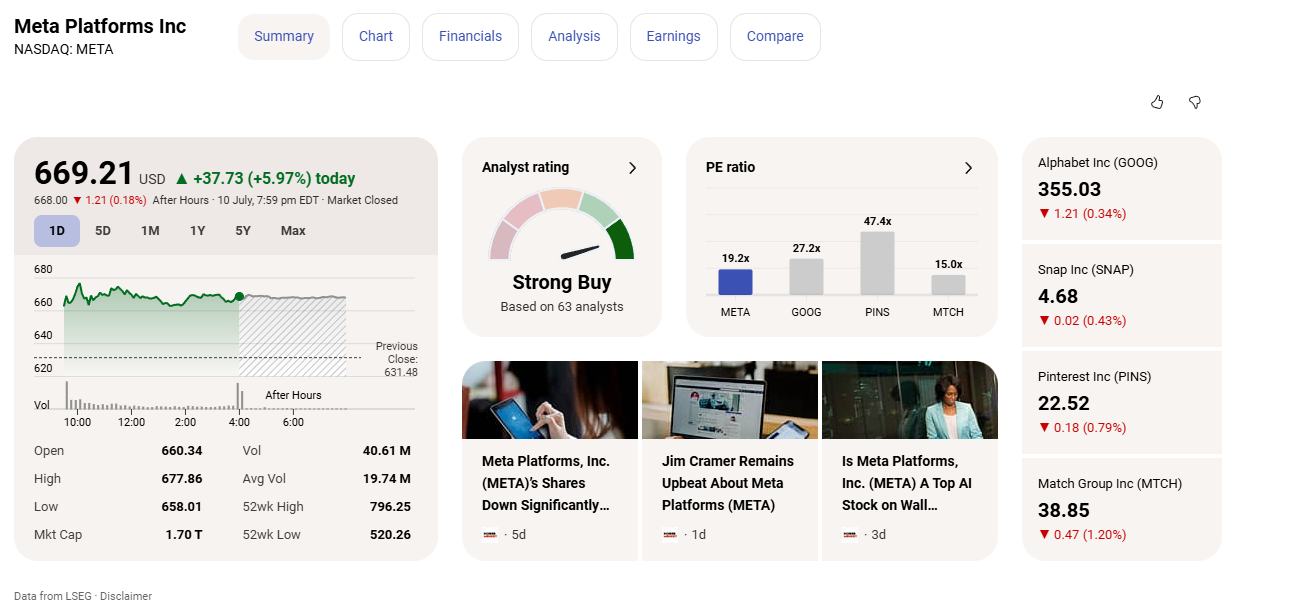1309x615 pixels.
Task: Open the Jim Cramer article thumbnail
Action: (729, 400)
